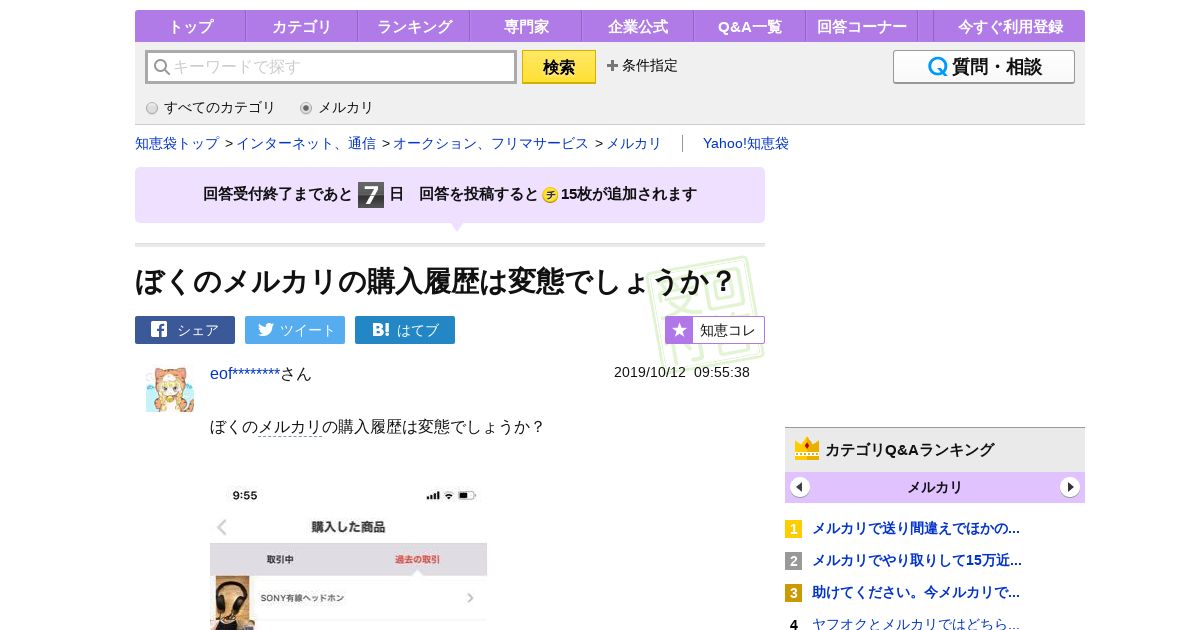Open the ランキング navigation tab
The width and height of the screenshot is (1200, 630).
point(414,27)
